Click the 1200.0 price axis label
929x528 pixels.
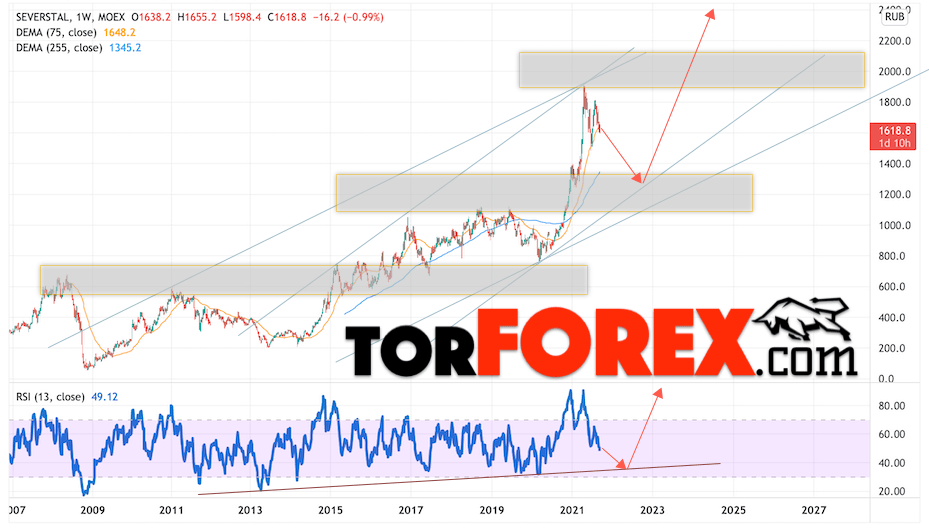[x=894, y=194]
